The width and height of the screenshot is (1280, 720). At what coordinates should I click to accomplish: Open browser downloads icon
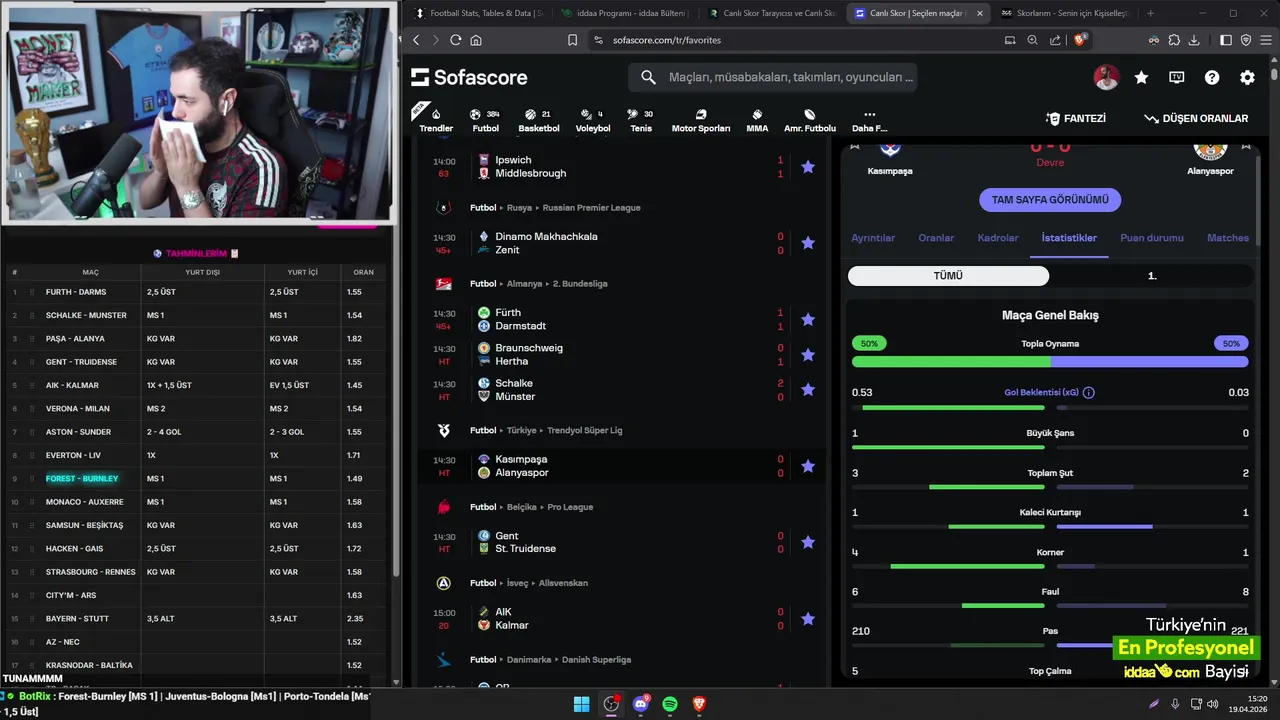pyautogui.click(x=1194, y=40)
